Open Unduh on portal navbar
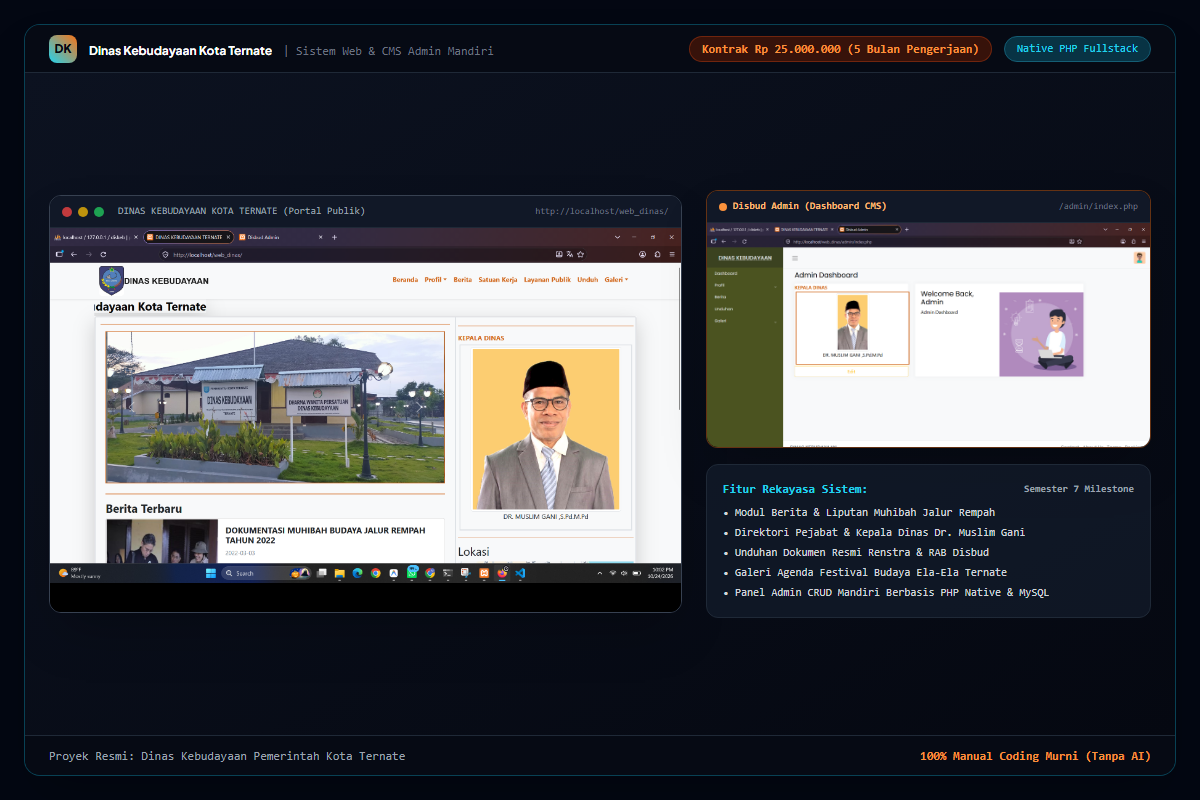This screenshot has height=800, width=1200. click(587, 280)
